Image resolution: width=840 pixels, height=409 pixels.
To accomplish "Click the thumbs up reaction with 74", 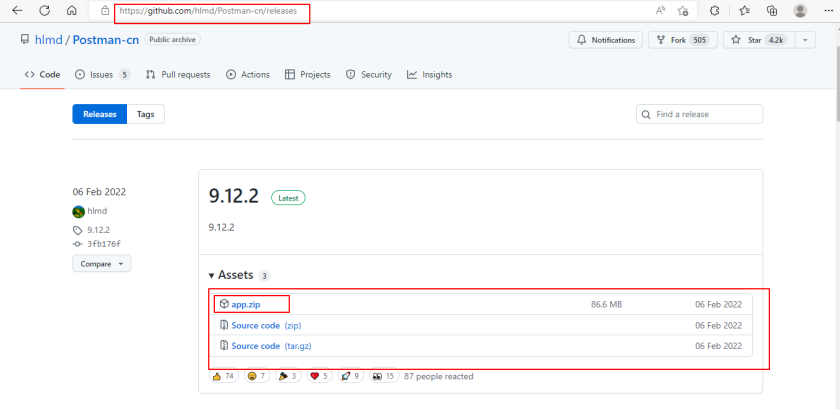I will point(223,376).
